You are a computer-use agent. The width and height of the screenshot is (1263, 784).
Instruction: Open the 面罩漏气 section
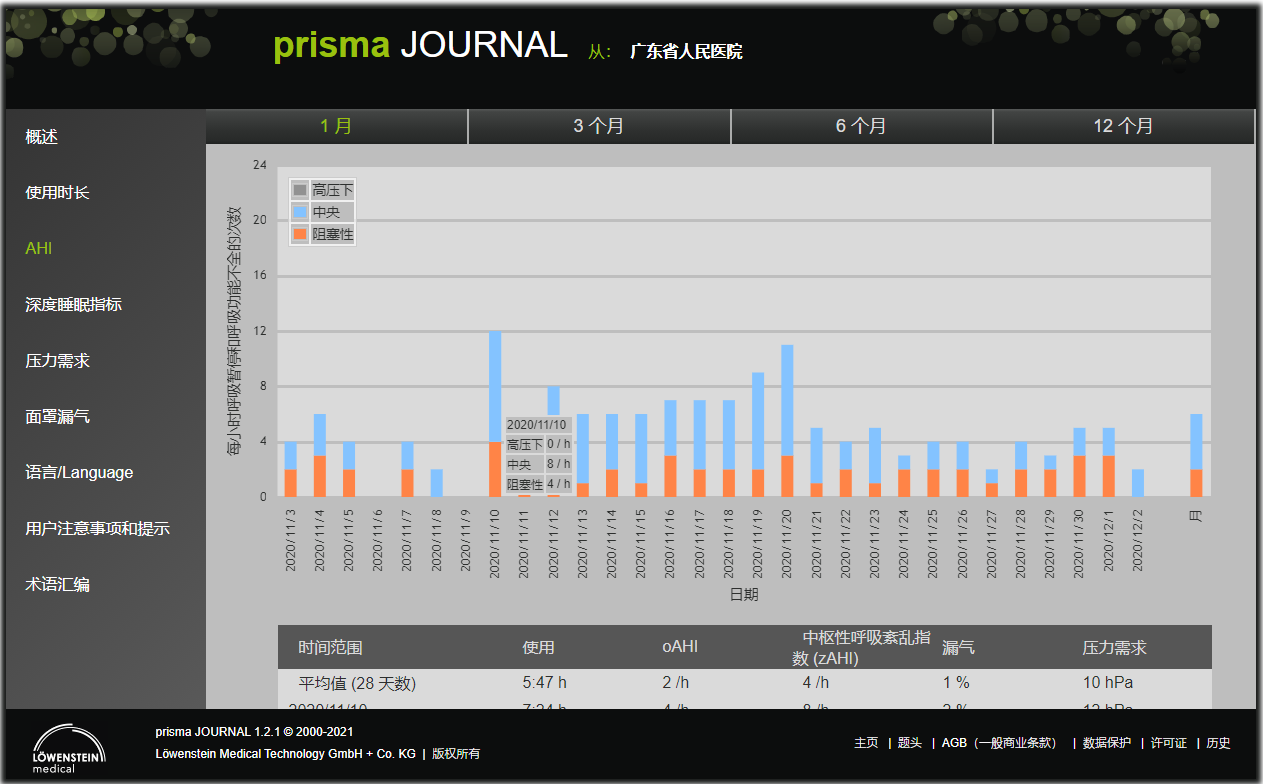point(58,417)
